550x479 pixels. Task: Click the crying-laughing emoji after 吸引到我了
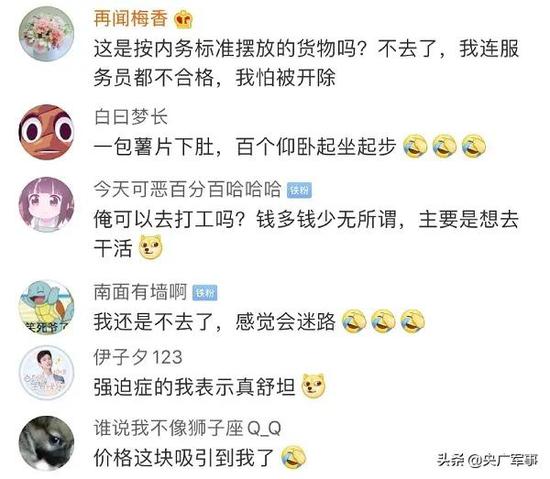pos(293,457)
